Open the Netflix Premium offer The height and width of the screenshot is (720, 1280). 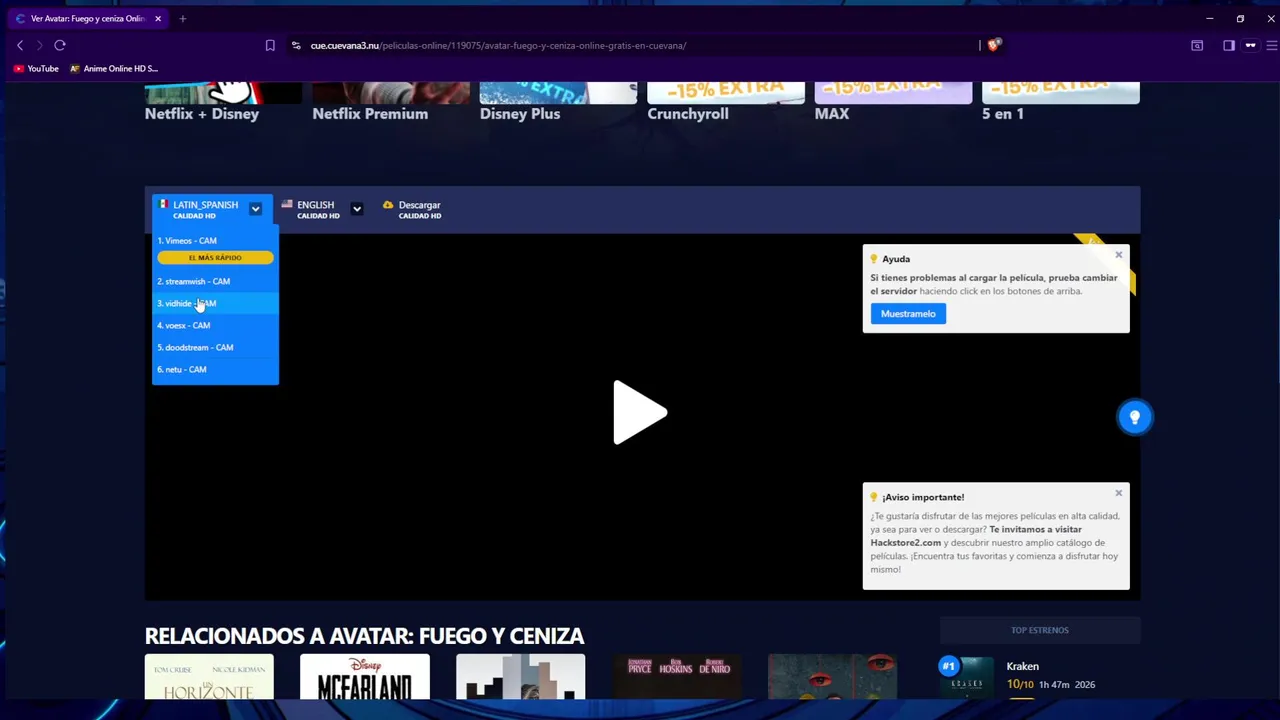coord(391,102)
